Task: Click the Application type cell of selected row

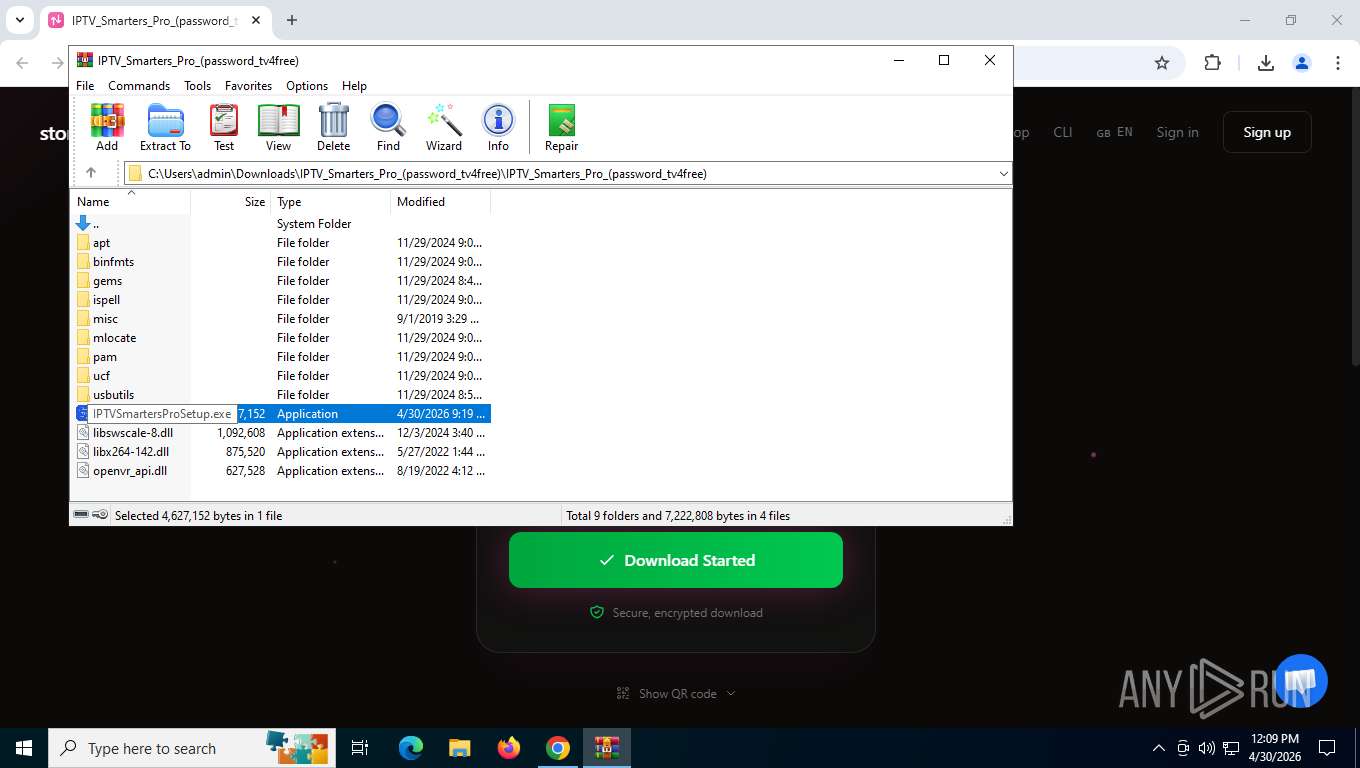Action: click(307, 414)
